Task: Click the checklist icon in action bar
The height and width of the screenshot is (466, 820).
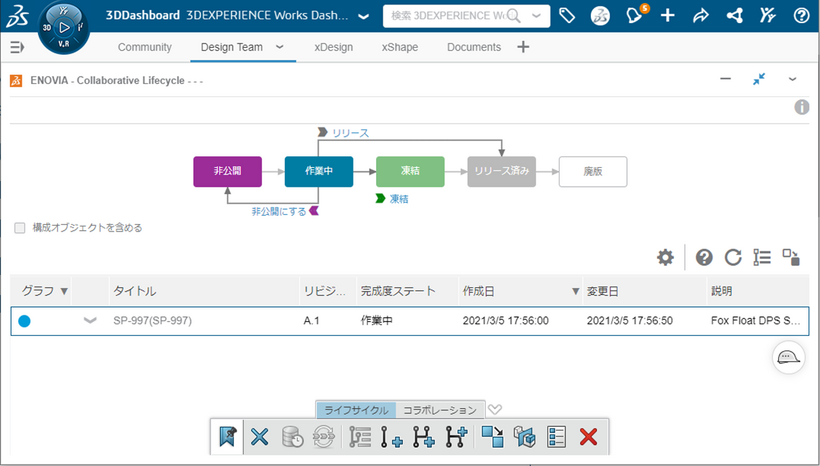Action: pyautogui.click(x=556, y=437)
